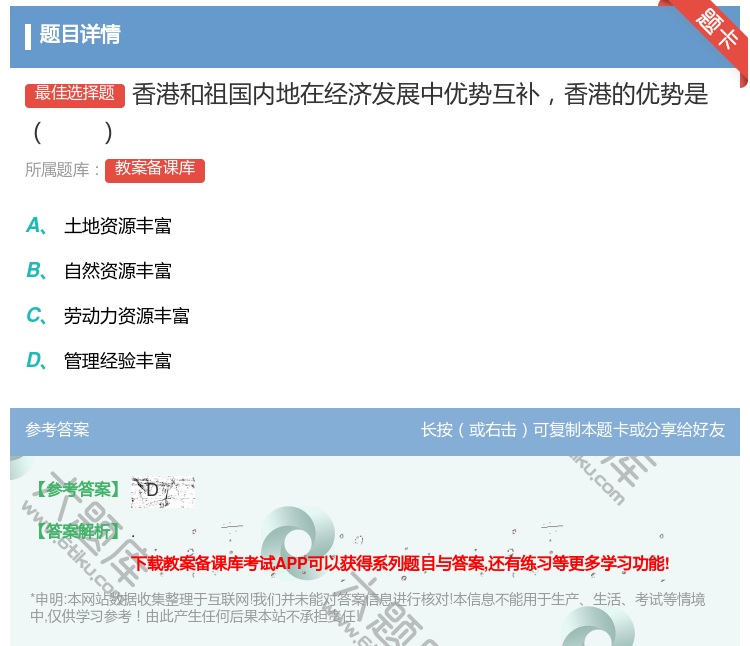750x646 pixels.
Task: Click the white bar icon beside 题目详情
Action: point(28,35)
